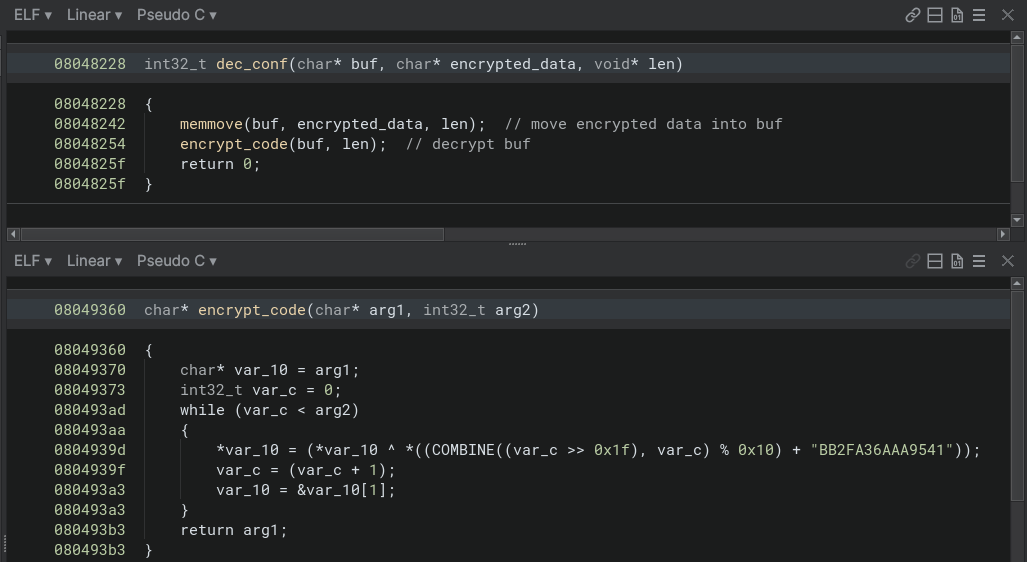Click the memmove function call
Screen dimensions: 1027x562
pos(211,124)
